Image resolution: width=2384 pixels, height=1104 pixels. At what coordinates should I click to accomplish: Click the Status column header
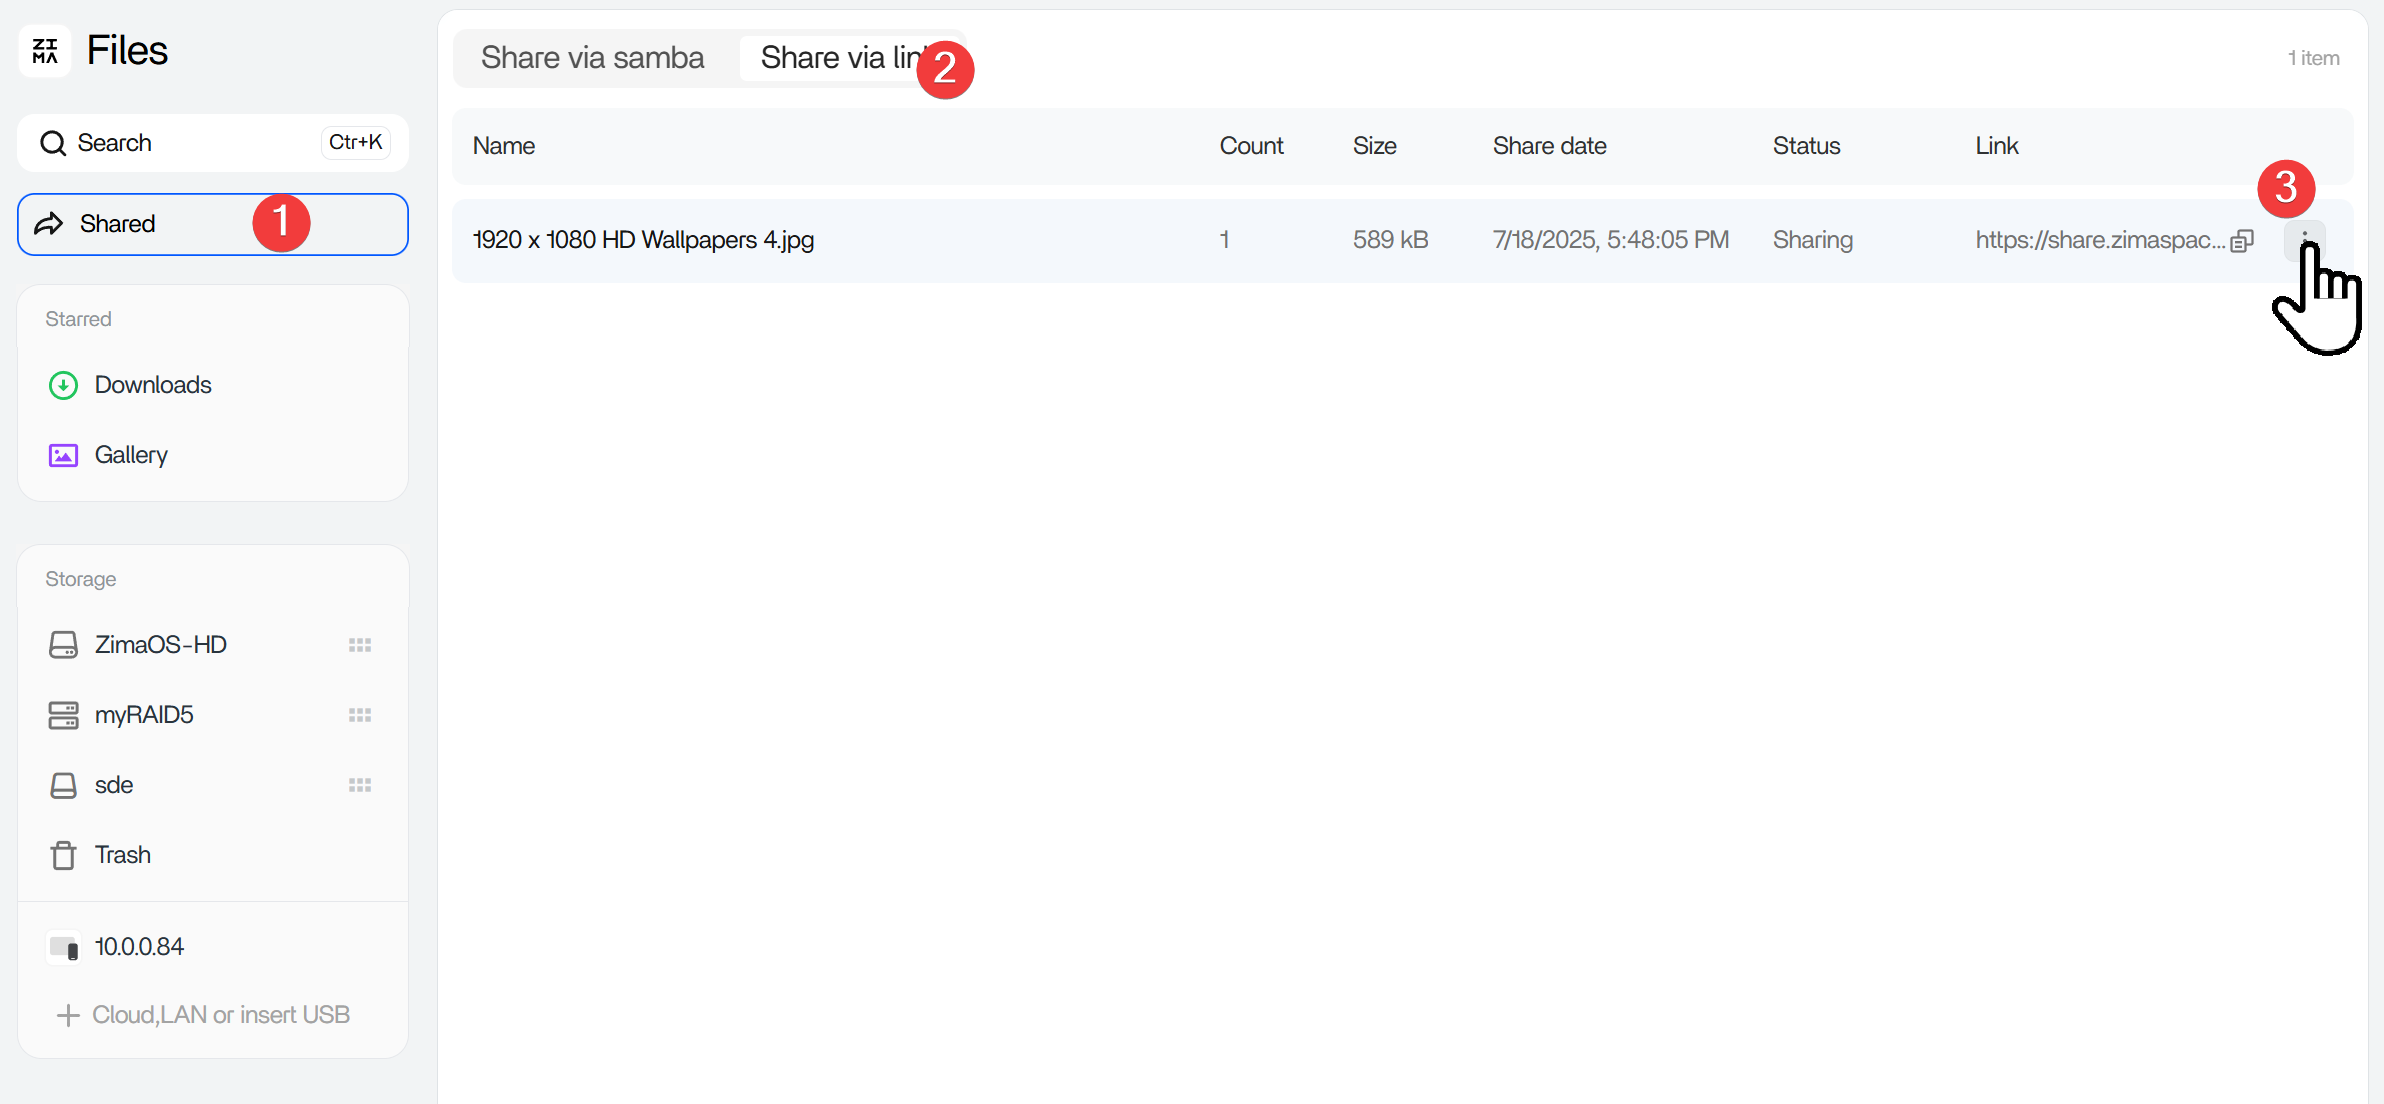coord(1807,146)
